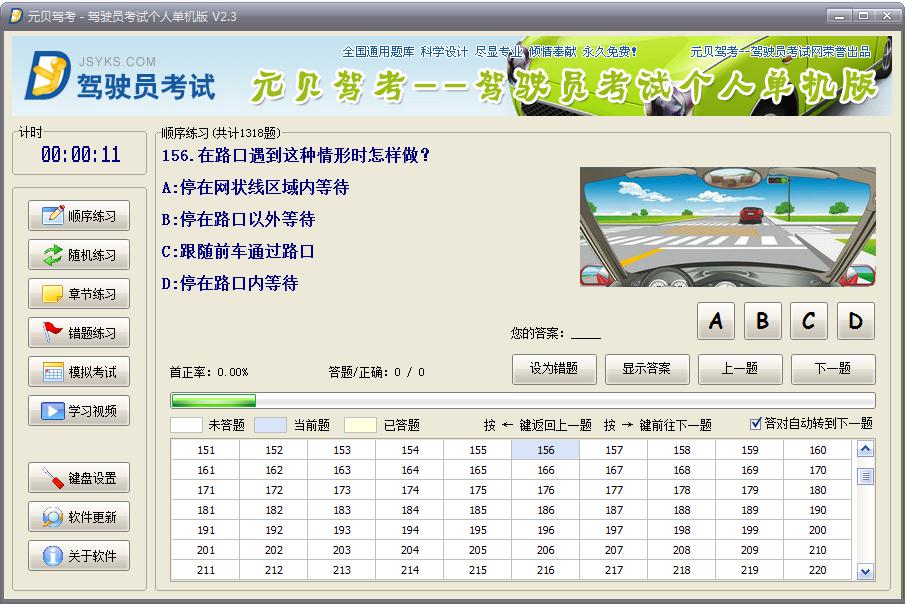The width and height of the screenshot is (905, 604).
Task: Jump to question 157 cell
Action: coord(614,450)
